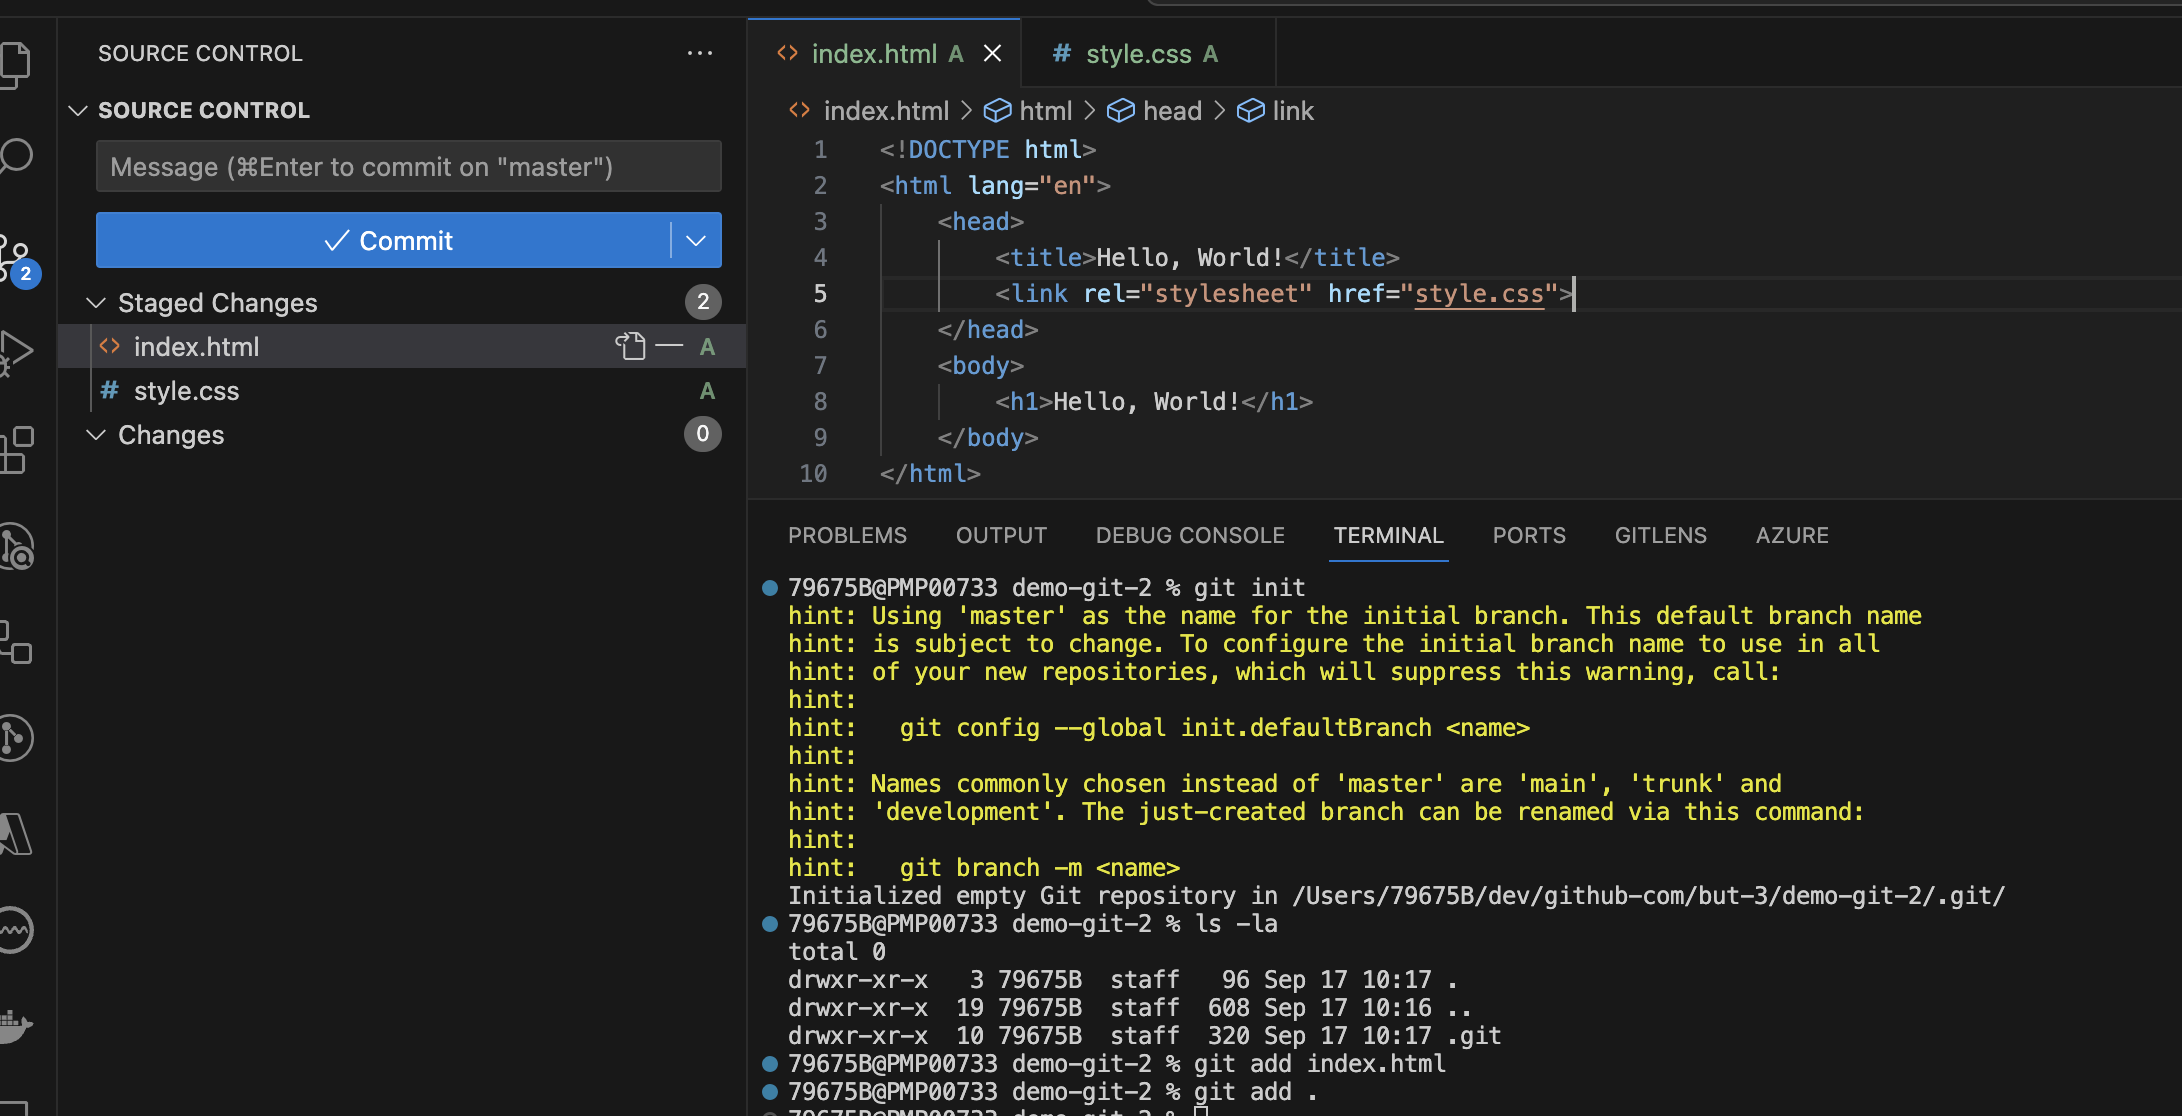2182x1116 pixels.
Task: Click the SOURCE CONTROL panel title
Action: [x=200, y=53]
